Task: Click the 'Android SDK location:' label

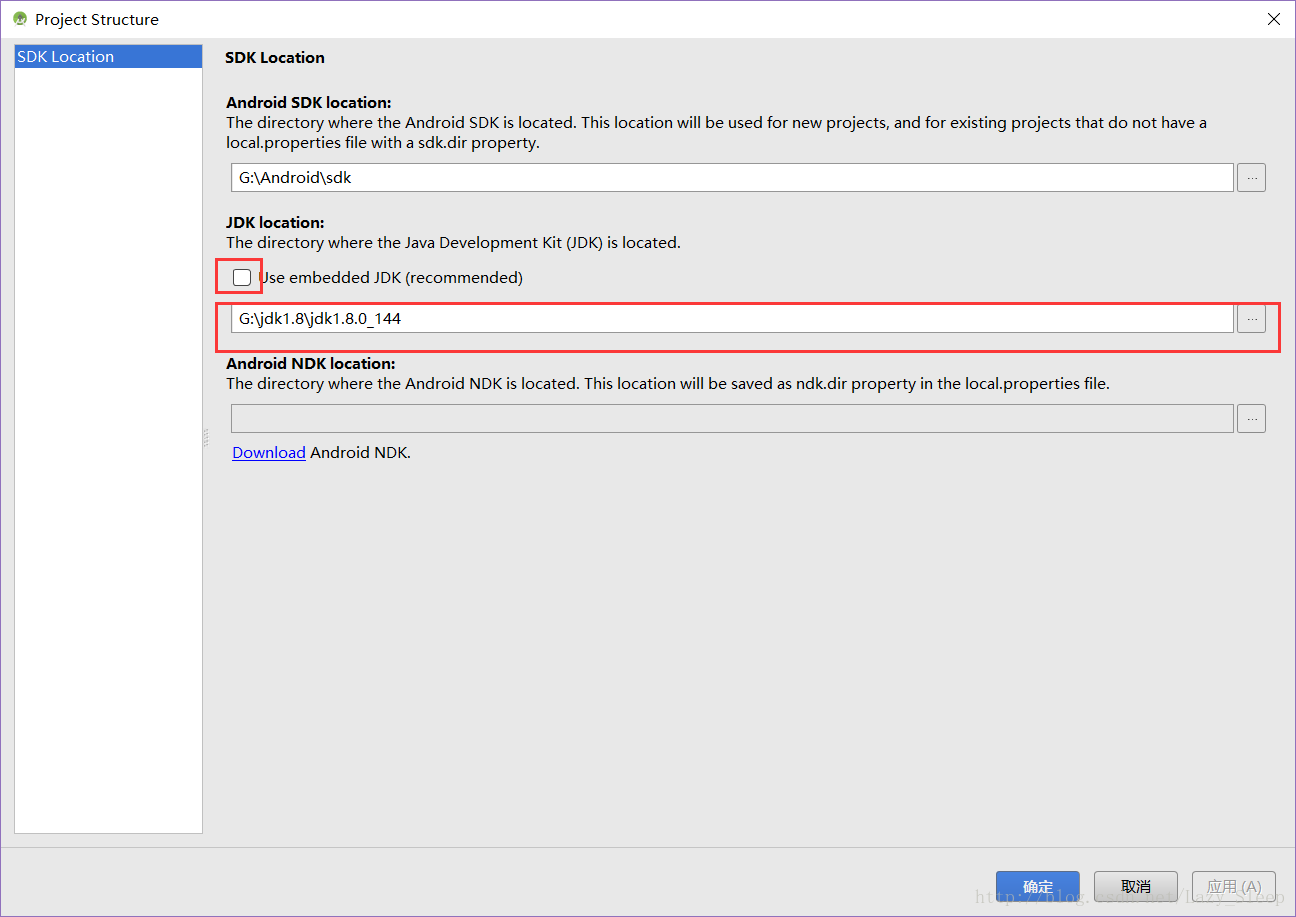Action: click(x=309, y=102)
